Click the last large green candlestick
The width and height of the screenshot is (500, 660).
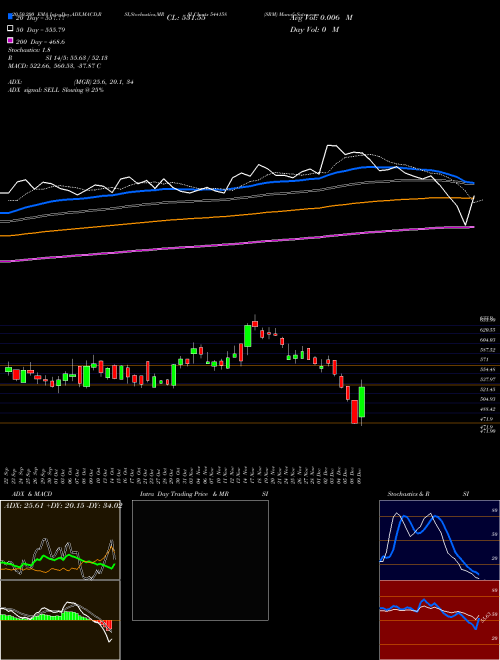(362, 402)
